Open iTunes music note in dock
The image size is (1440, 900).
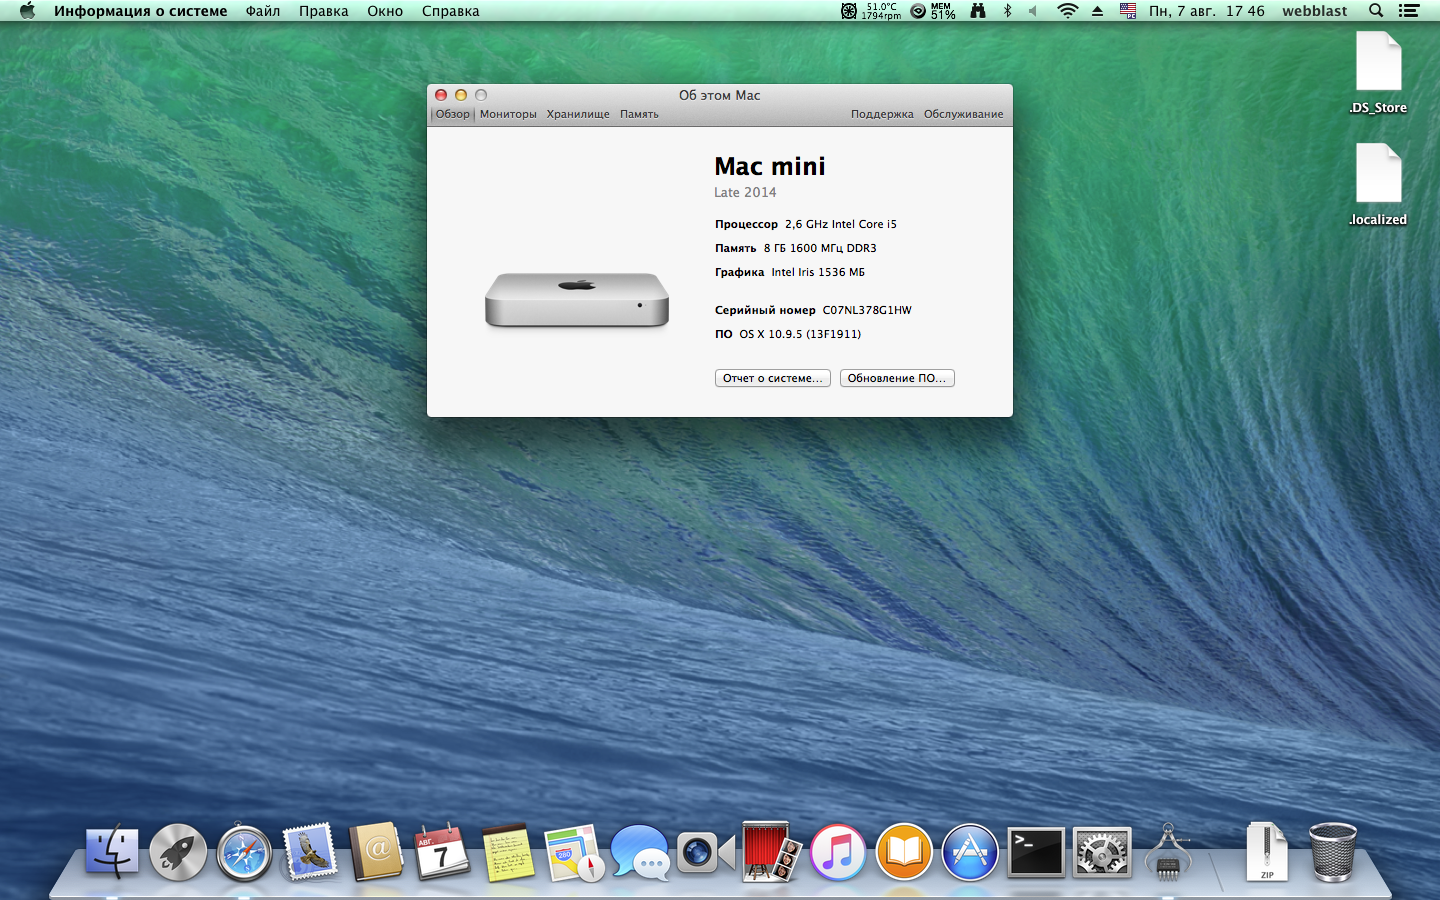click(838, 852)
